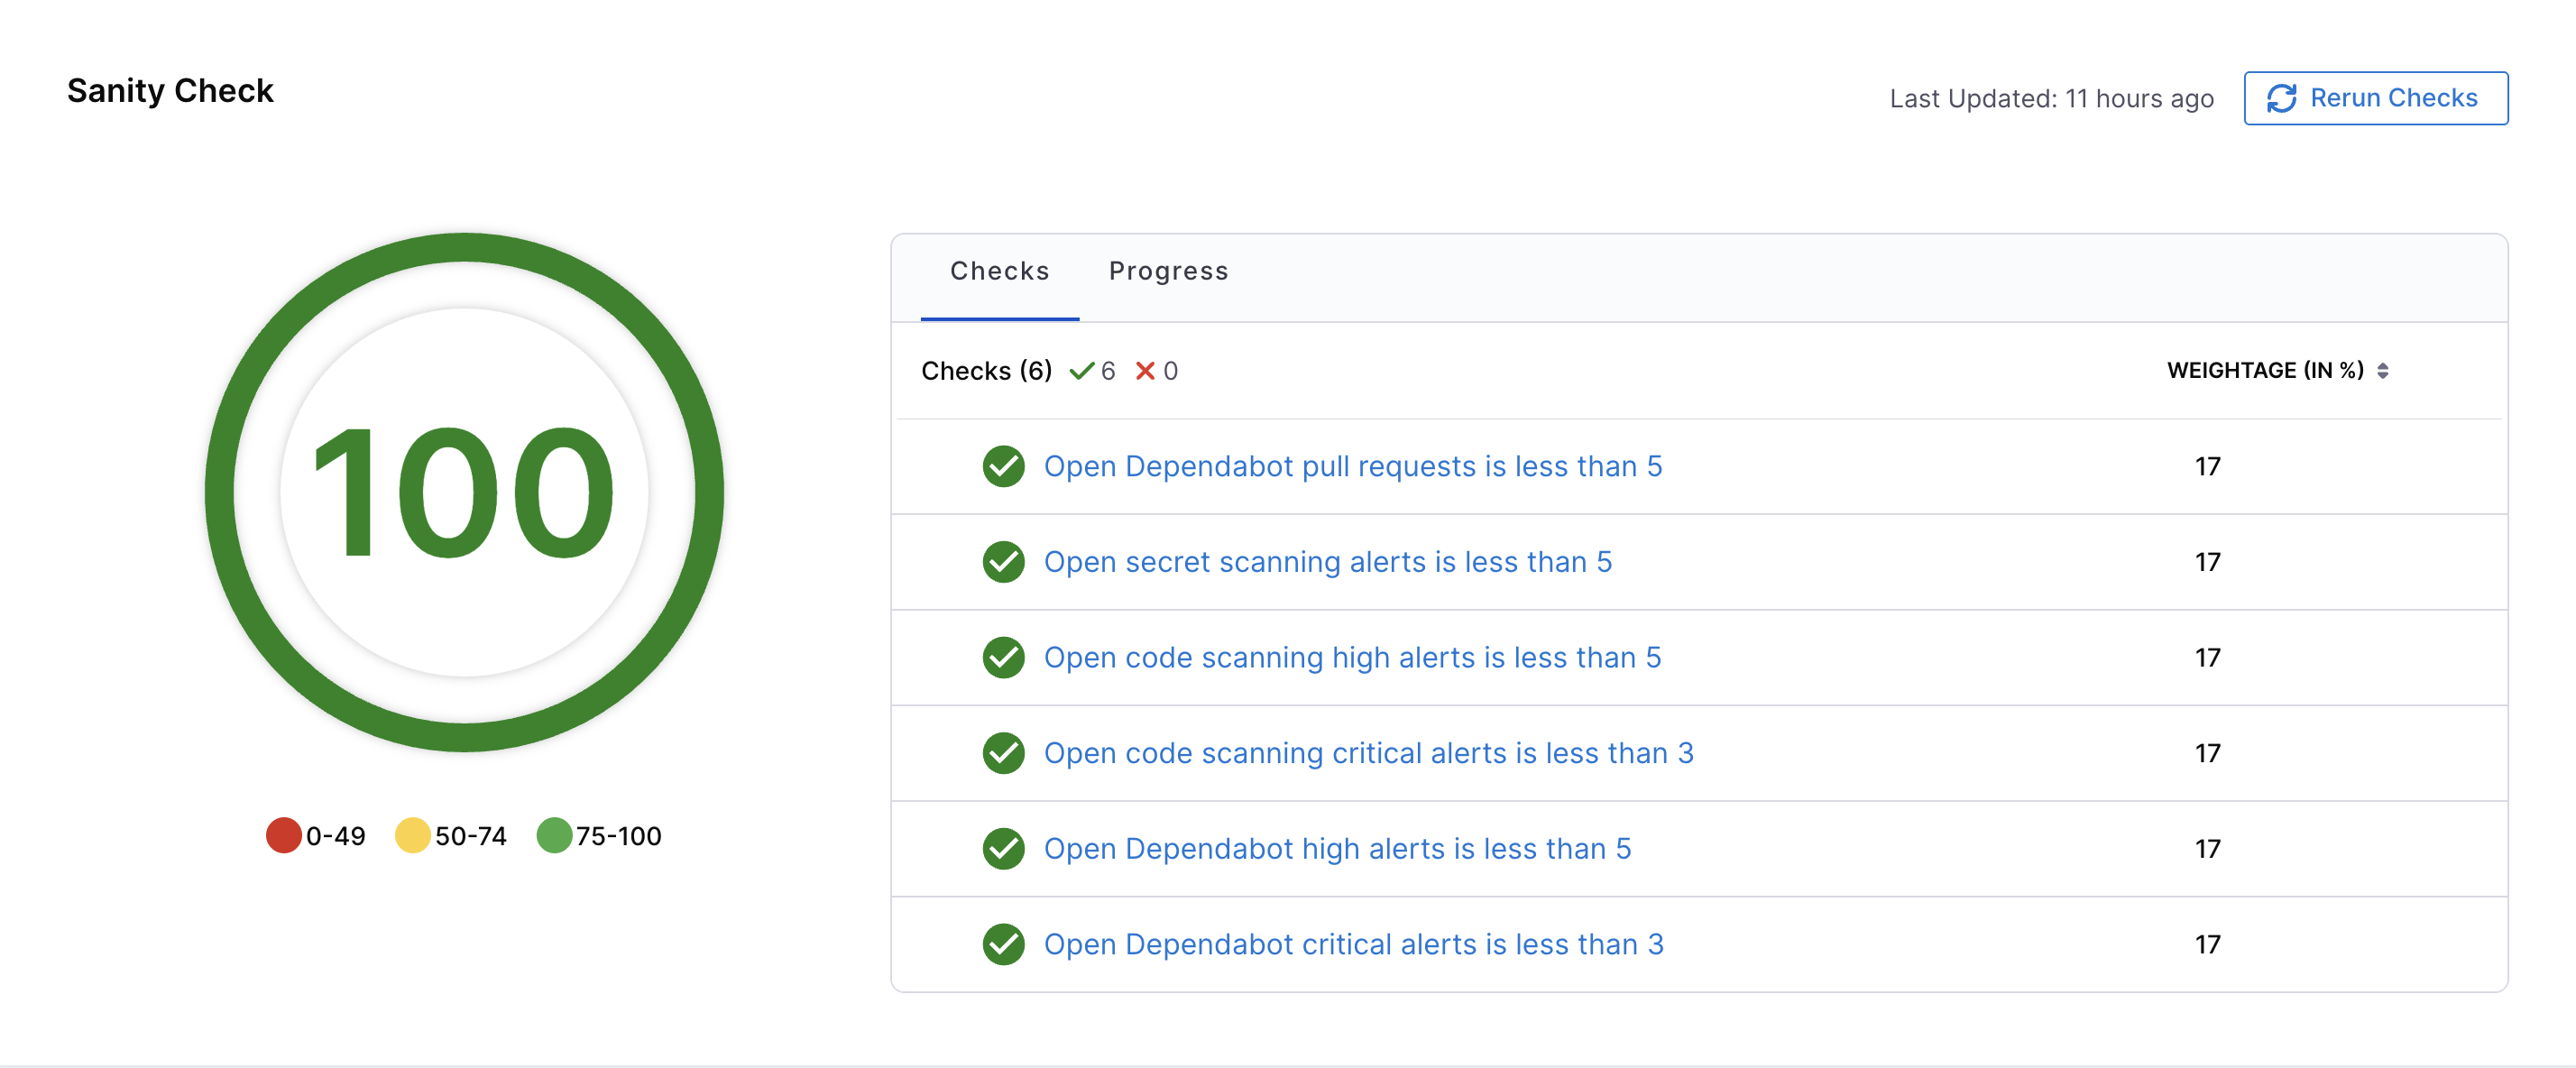Switch to the Progress tab
Viewport: 2576px width, 1068px height.
point(1168,271)
